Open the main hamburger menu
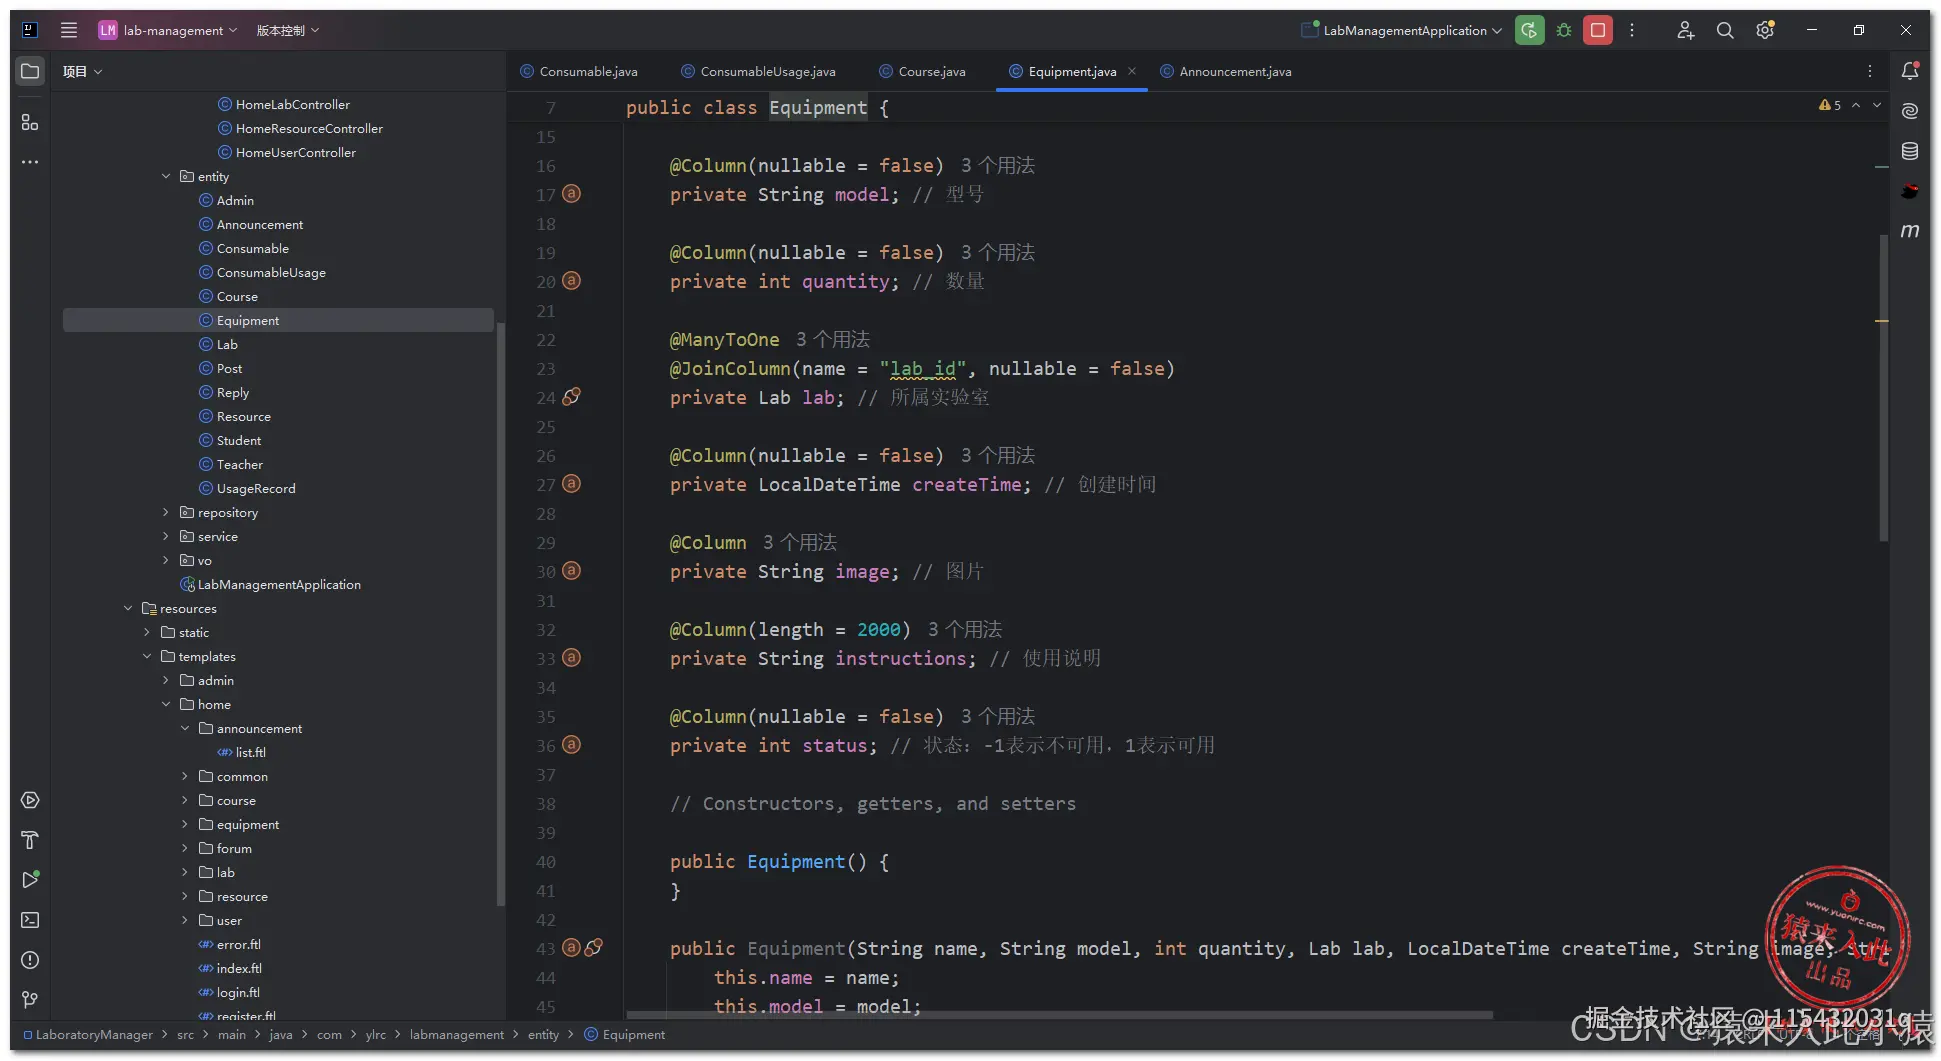1941x1061 pixels. [x=69, y=30]
